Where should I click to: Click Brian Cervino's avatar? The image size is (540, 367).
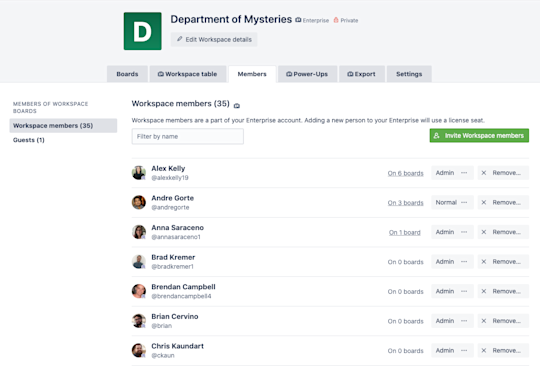tap(139, 321)
